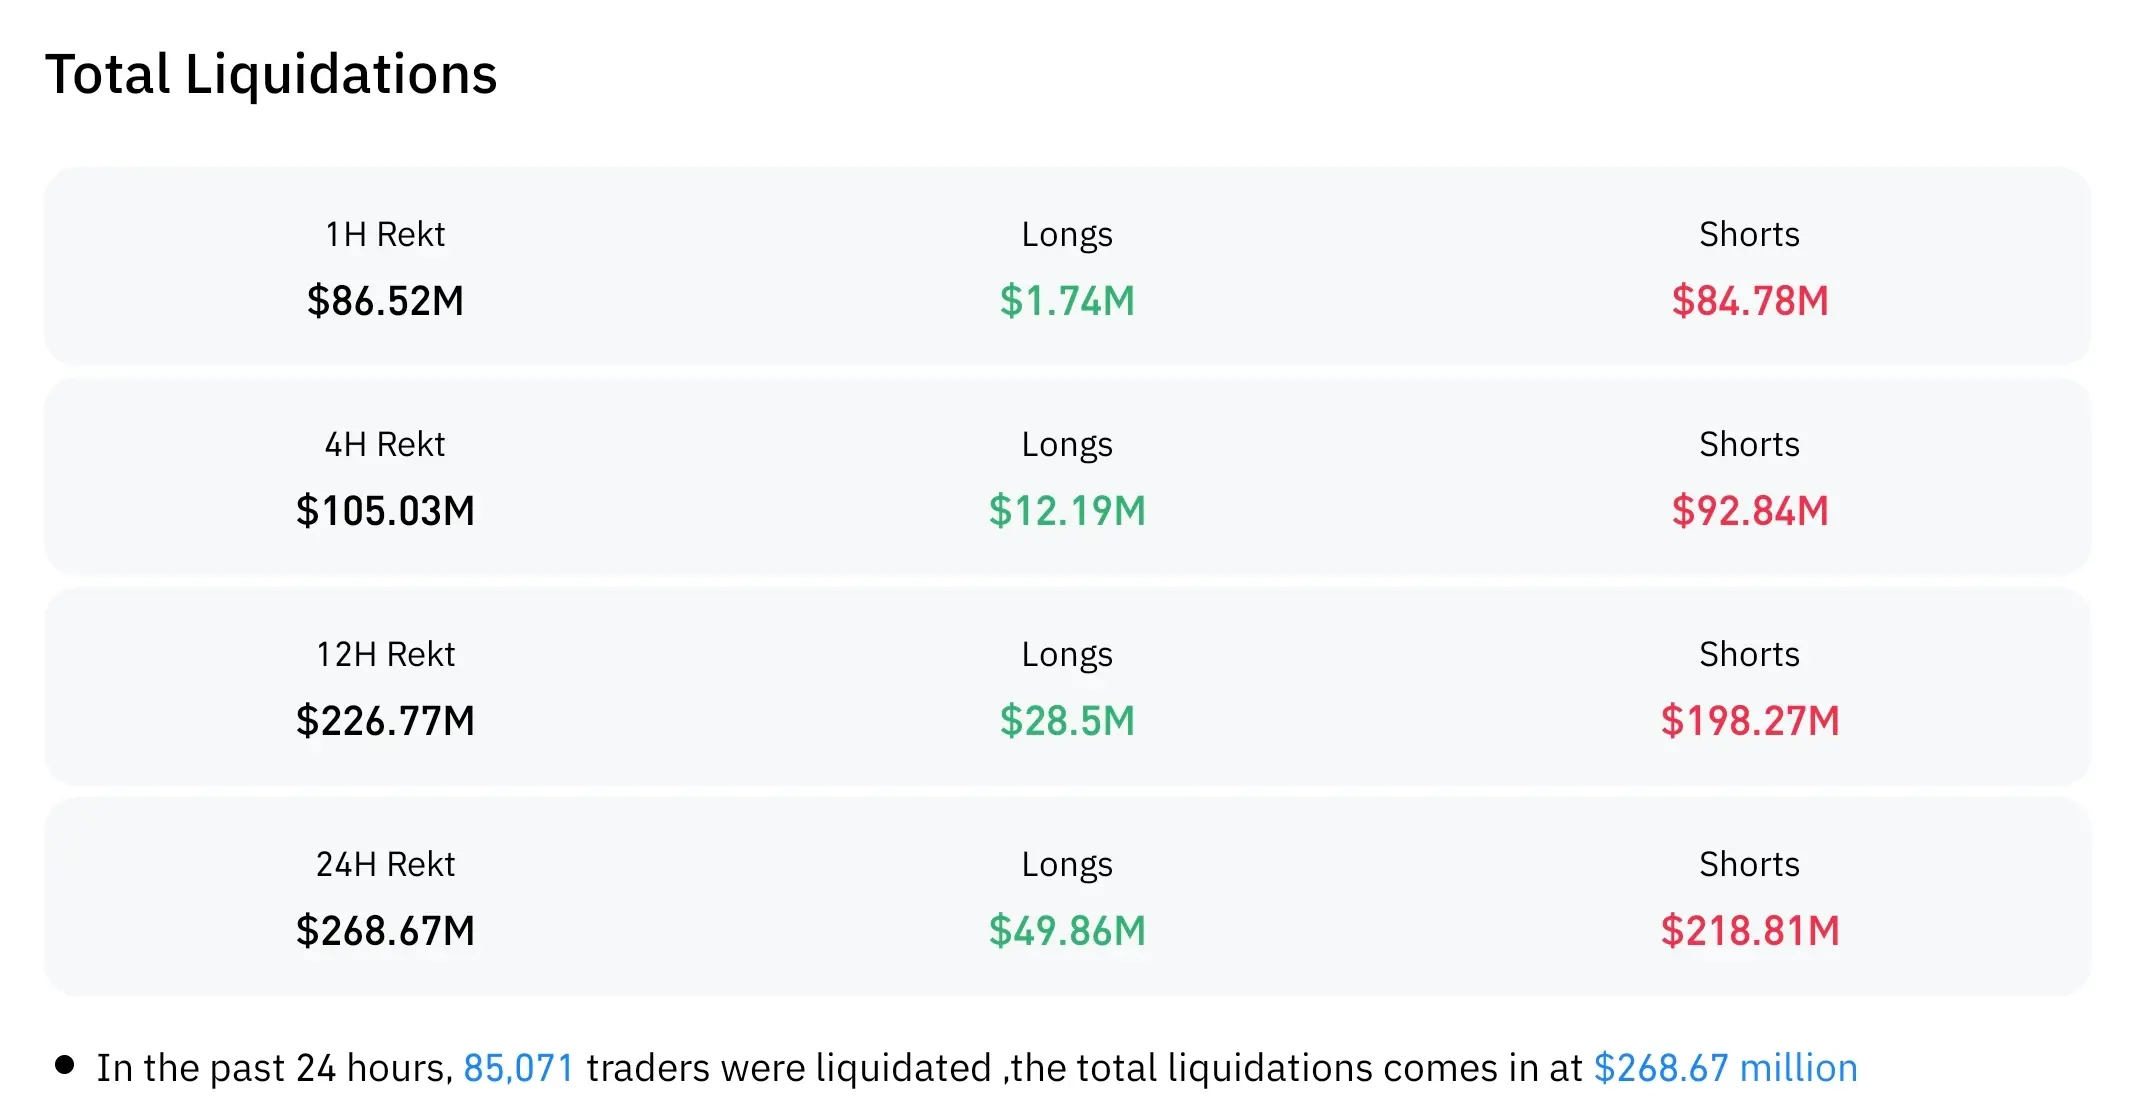The height and width of the screenshot is (1120, 2136).
Task: Click the 12H Shorts value $198.27M
Action: [1750, 721]
